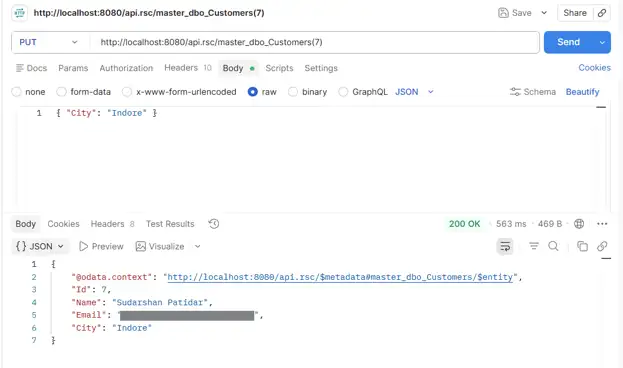Click inside the request body editor line

coord(106,113)
